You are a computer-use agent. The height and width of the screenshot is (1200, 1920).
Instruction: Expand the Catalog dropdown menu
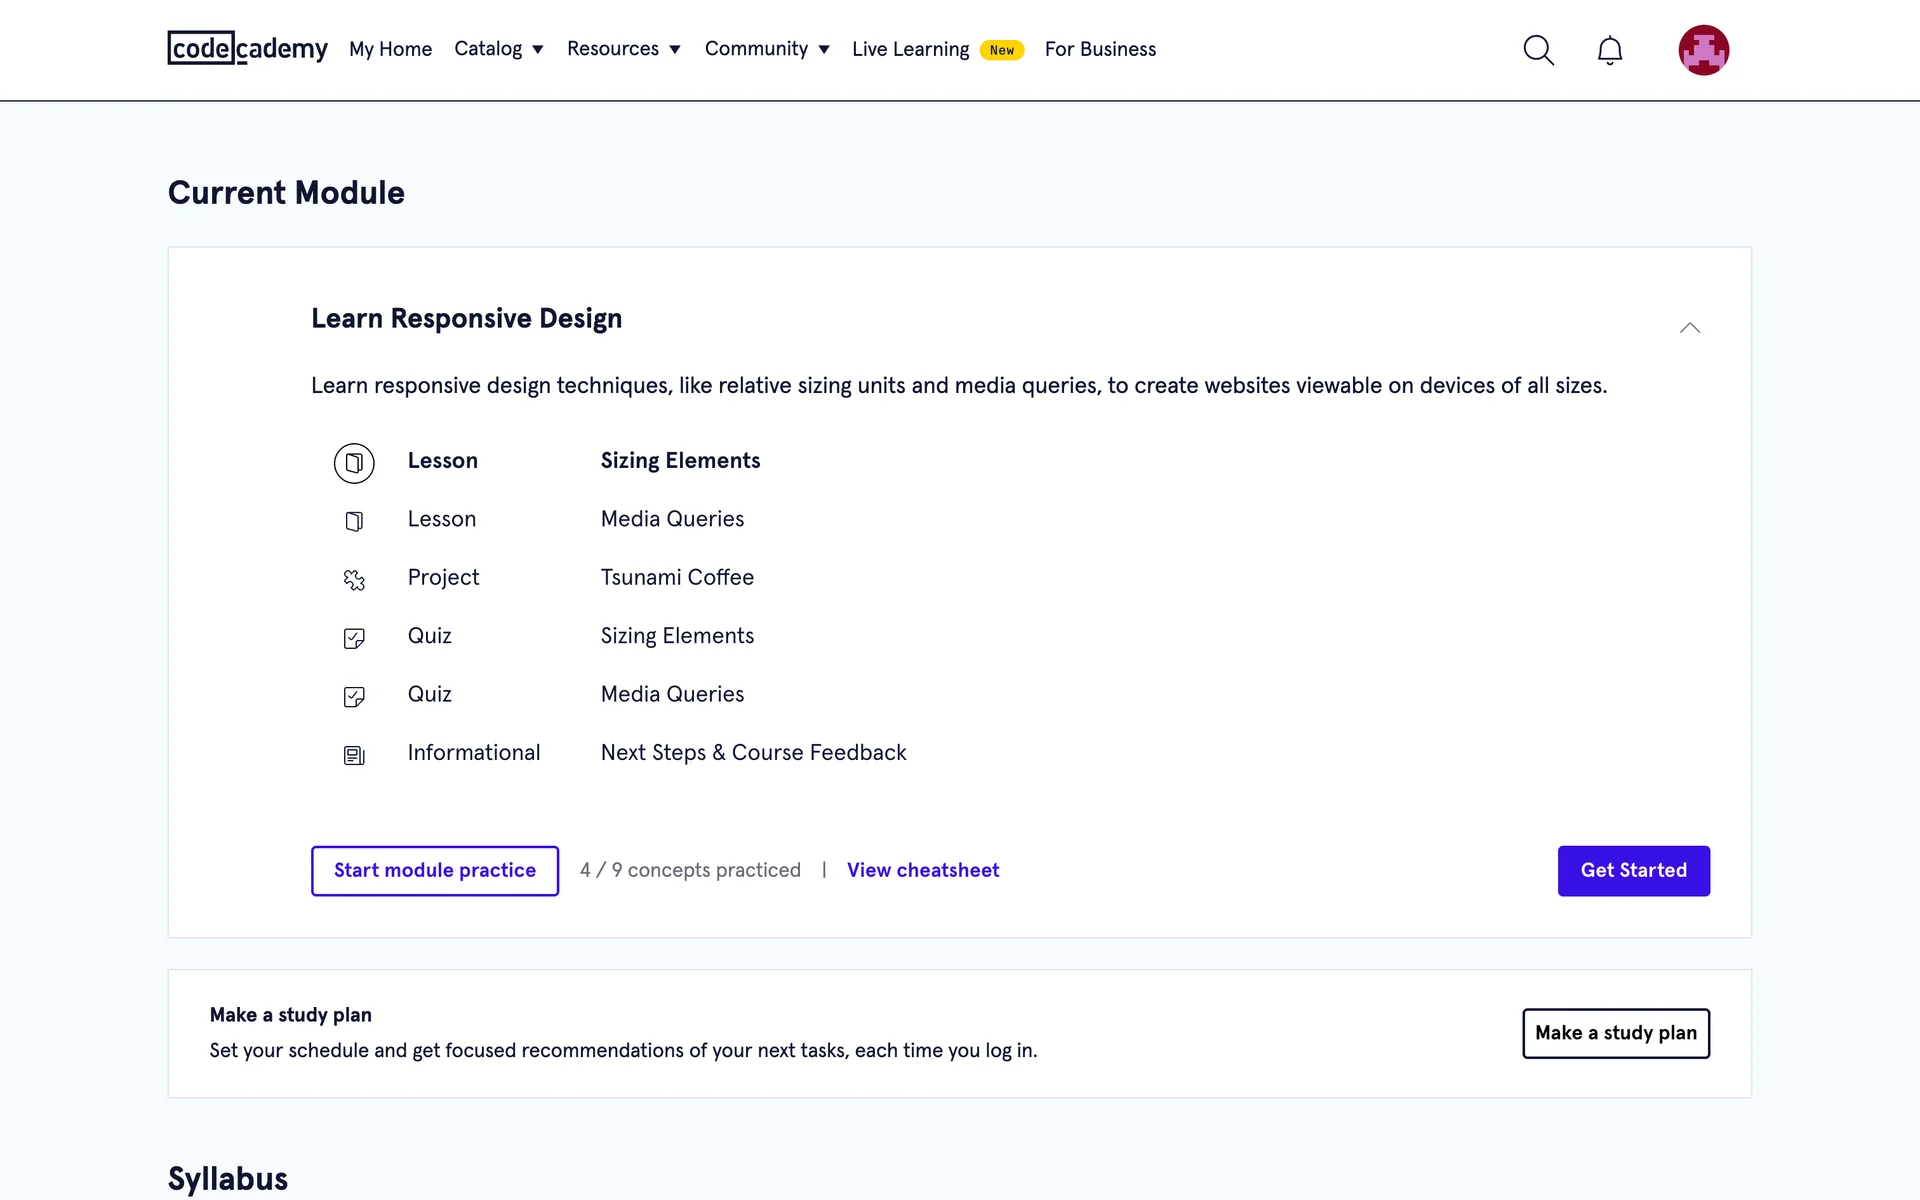[498, 49]
